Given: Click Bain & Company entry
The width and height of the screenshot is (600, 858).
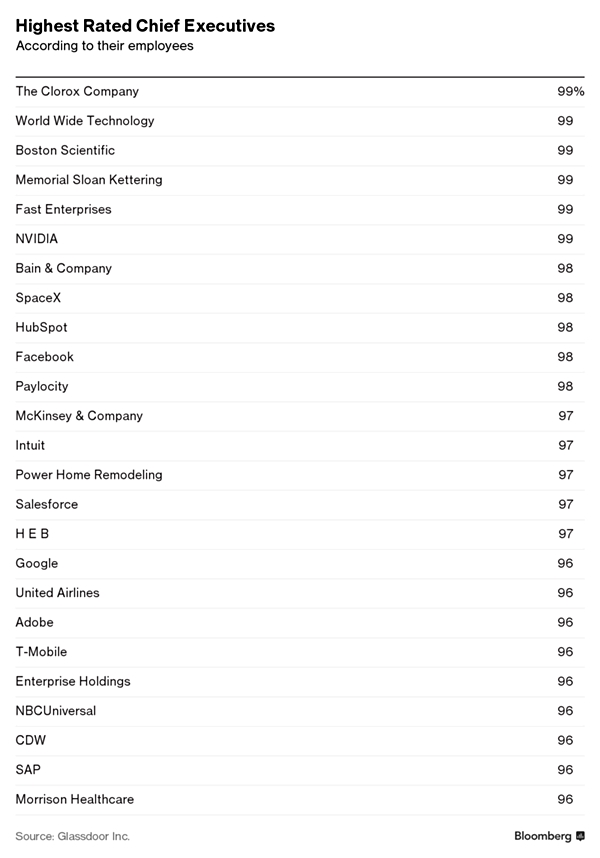Looking at the screenshot, I should pyautogui.click(x=64, y=268).
